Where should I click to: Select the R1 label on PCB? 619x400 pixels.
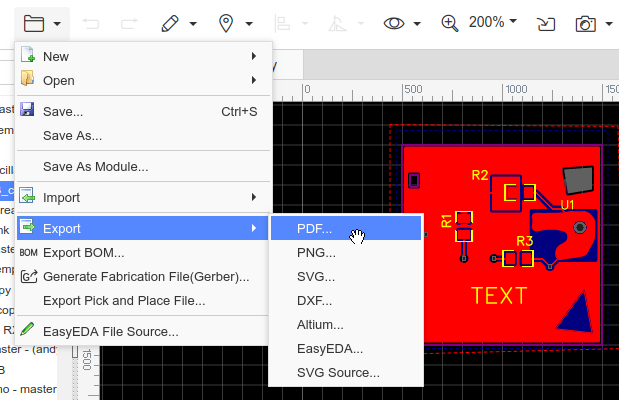pyautogui.click(x=446, y=221)
